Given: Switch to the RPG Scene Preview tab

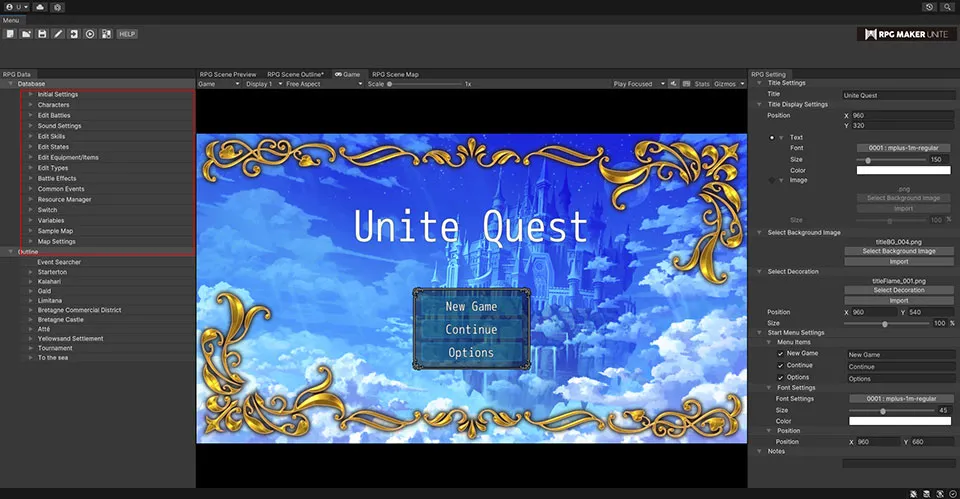Looking at the screenshot, I should 227,74.
